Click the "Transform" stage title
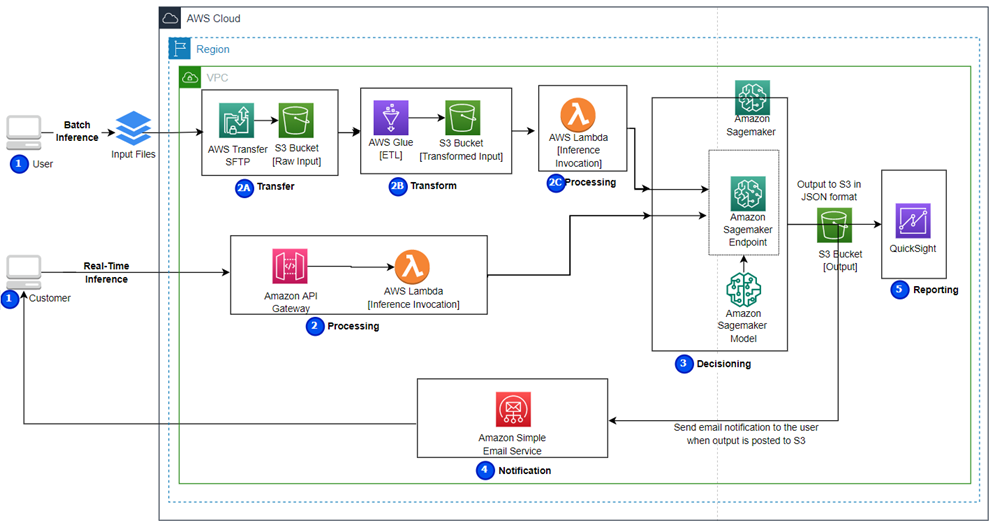The height and width of the screenshot is (527, 992). point(433,185)
